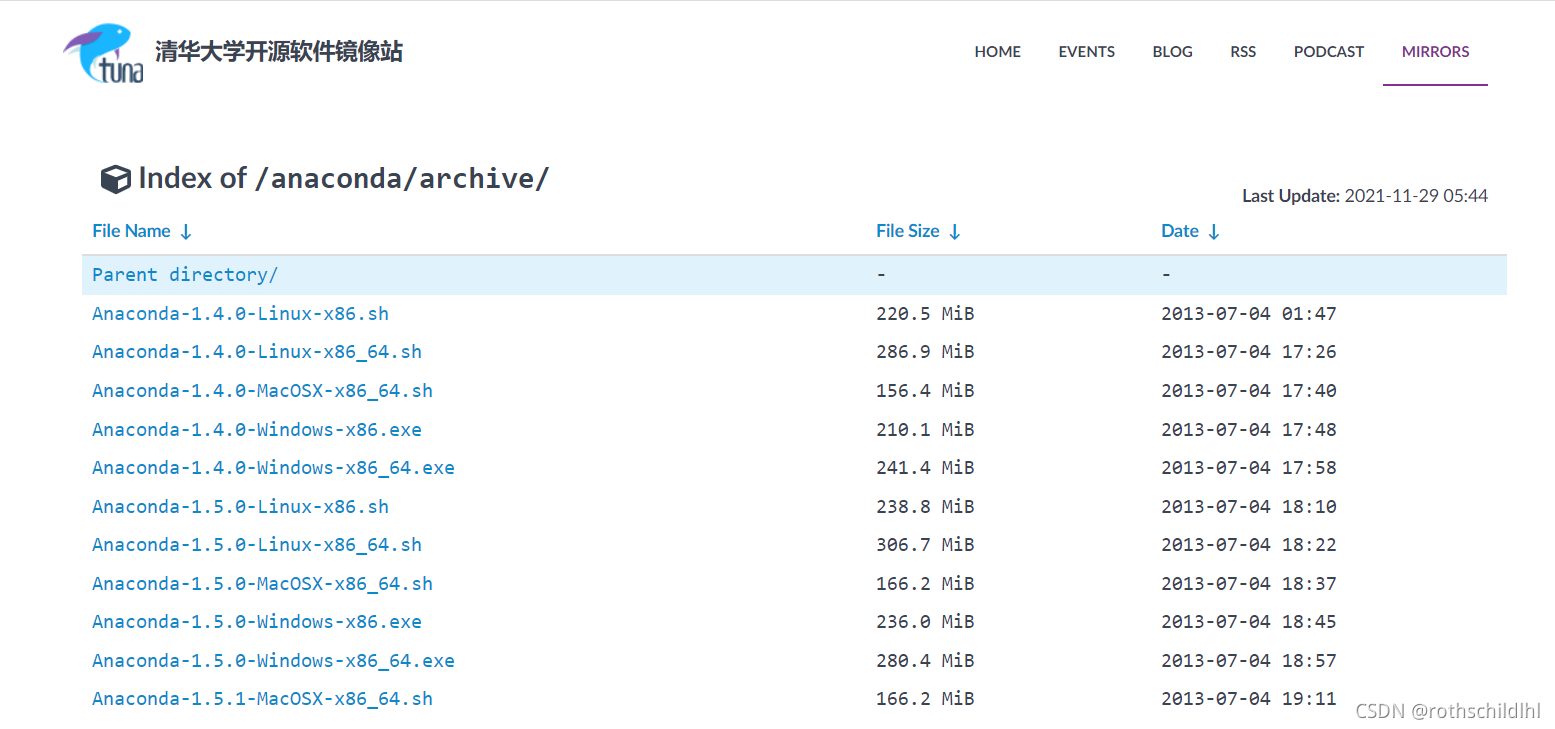
Task: Click the date 2013-07-04 17:48
Action: [x=1249, y=429]
